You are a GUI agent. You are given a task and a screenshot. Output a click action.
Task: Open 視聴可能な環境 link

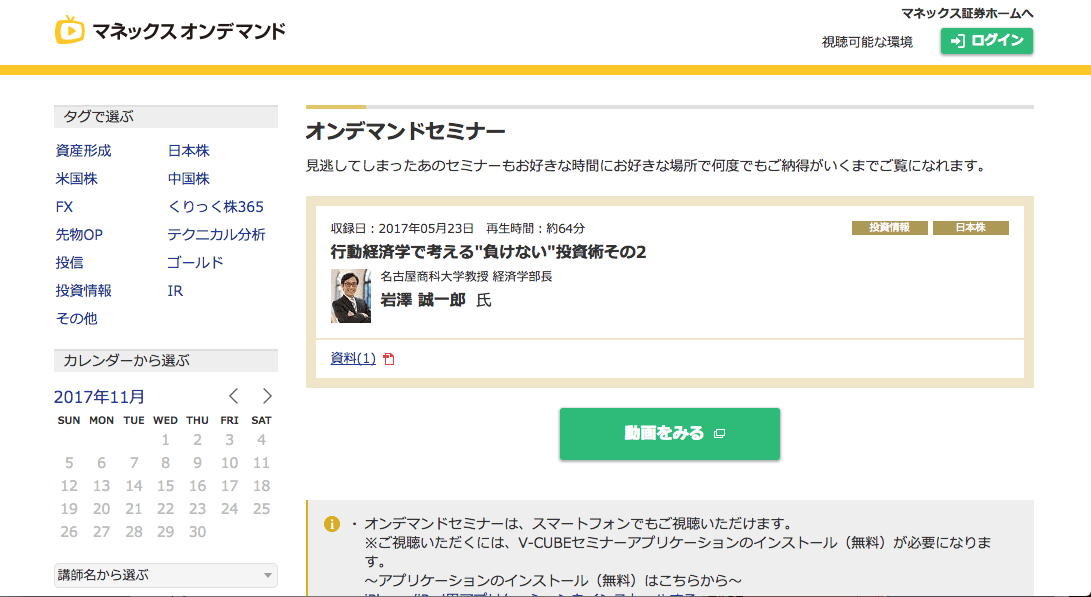click(x=866, y=42)
